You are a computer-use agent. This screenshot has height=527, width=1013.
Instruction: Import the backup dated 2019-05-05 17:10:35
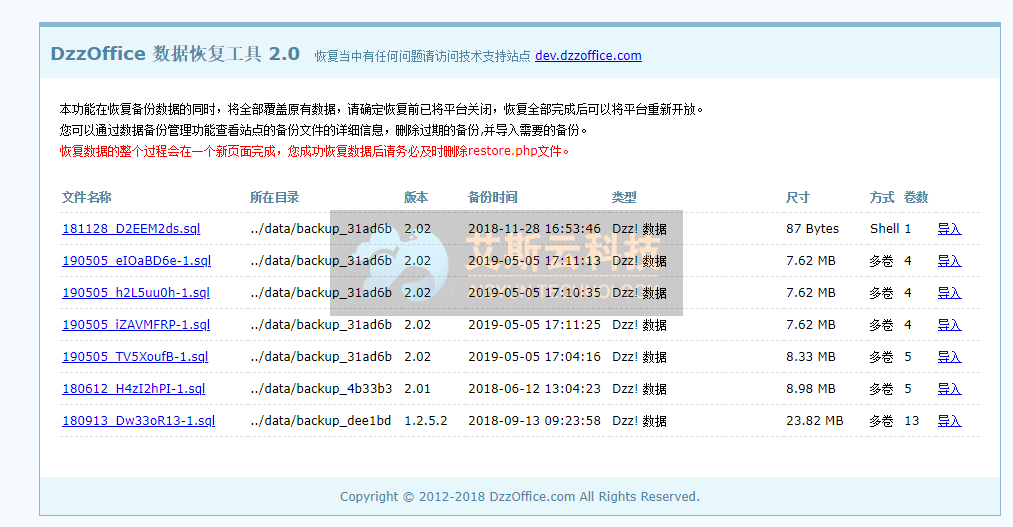(x=948, y=293)
